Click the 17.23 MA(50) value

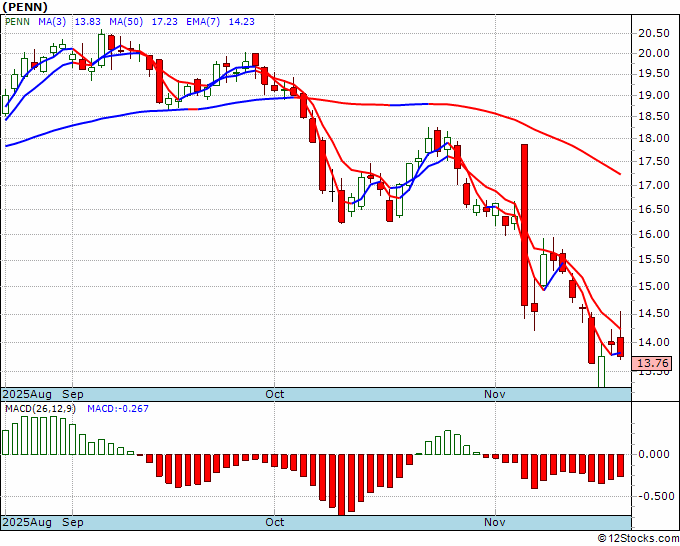[x=164, y=21]
